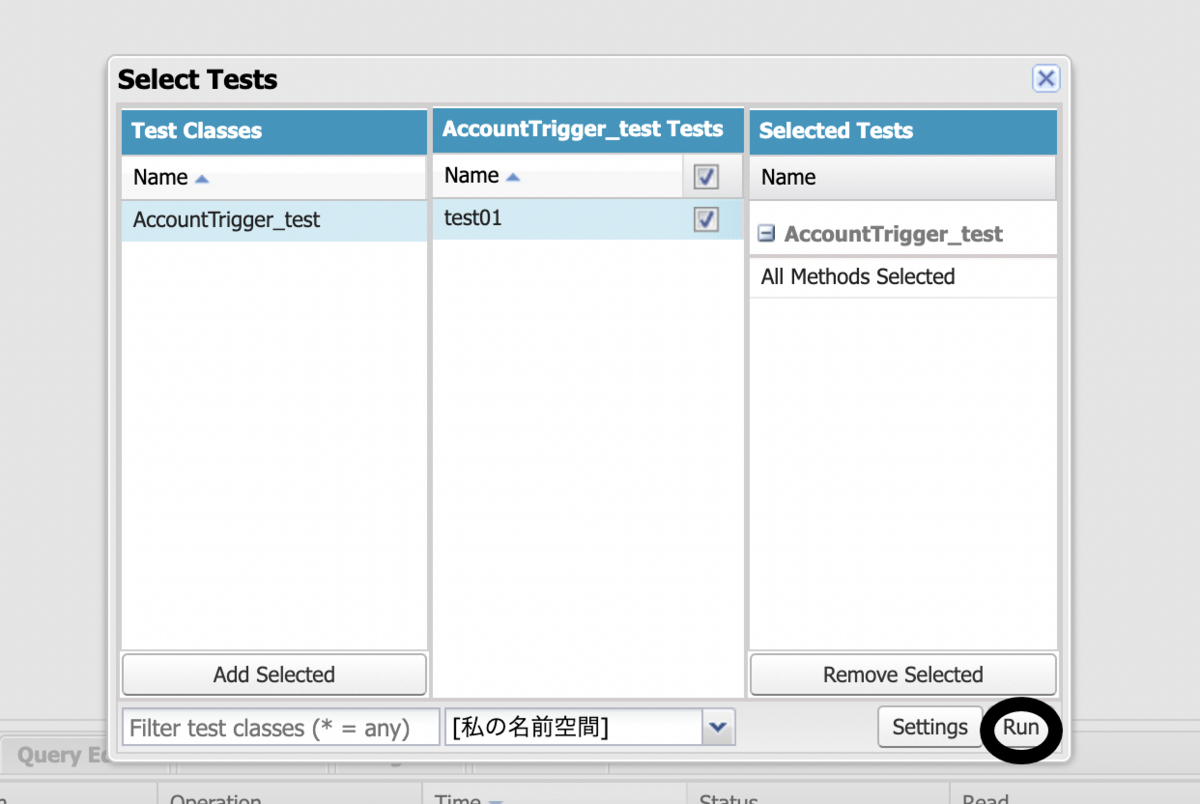1200x804 pixels.
Task: Select the test01 method row
Action: pos(588,218)
